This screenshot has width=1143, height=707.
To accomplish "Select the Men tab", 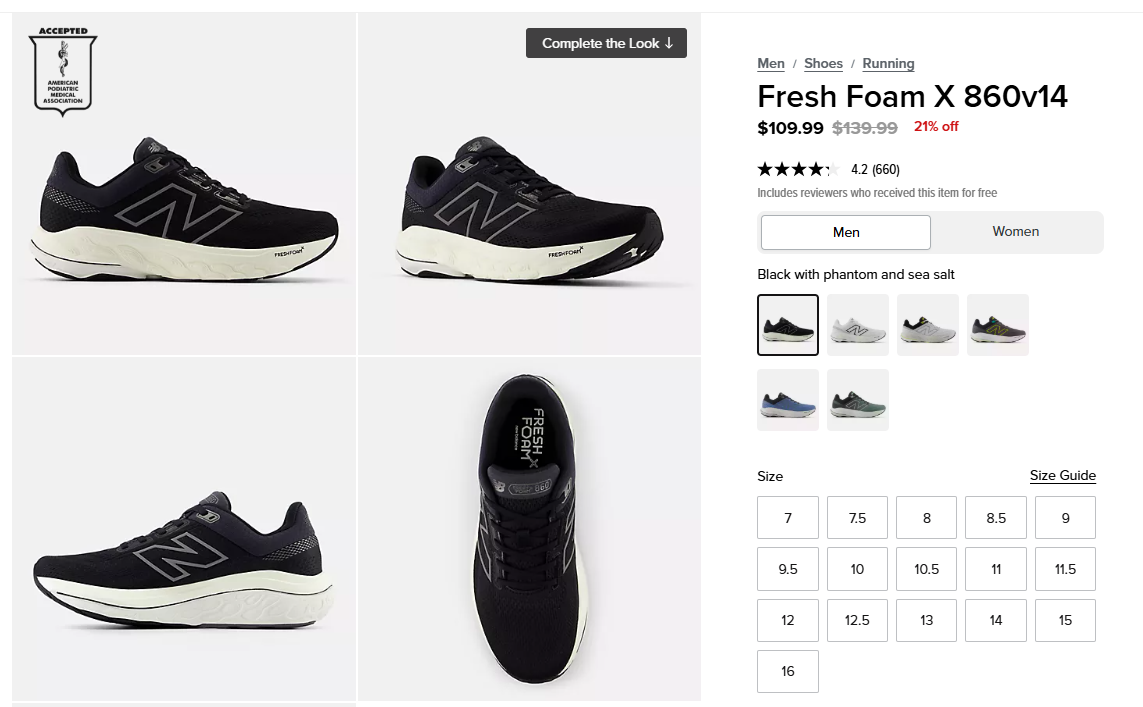I will (846, 232).
